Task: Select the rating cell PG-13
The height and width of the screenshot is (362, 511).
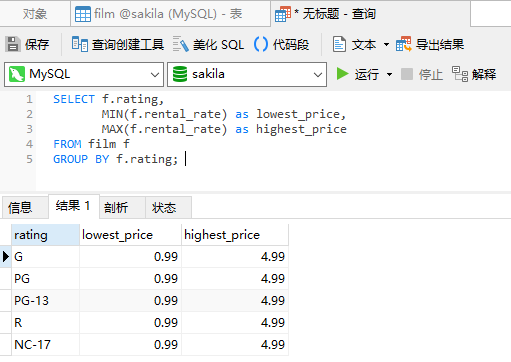Action: [x=46, y=301]
